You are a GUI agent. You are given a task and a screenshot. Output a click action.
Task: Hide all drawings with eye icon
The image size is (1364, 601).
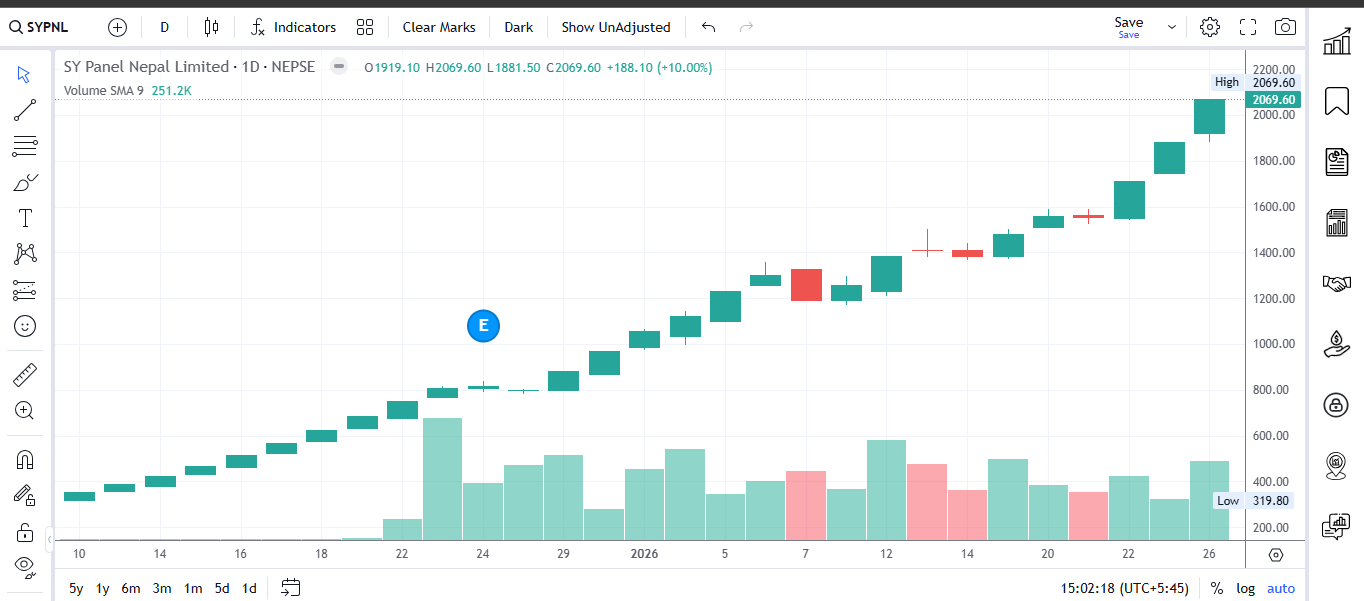pos(25,566)
